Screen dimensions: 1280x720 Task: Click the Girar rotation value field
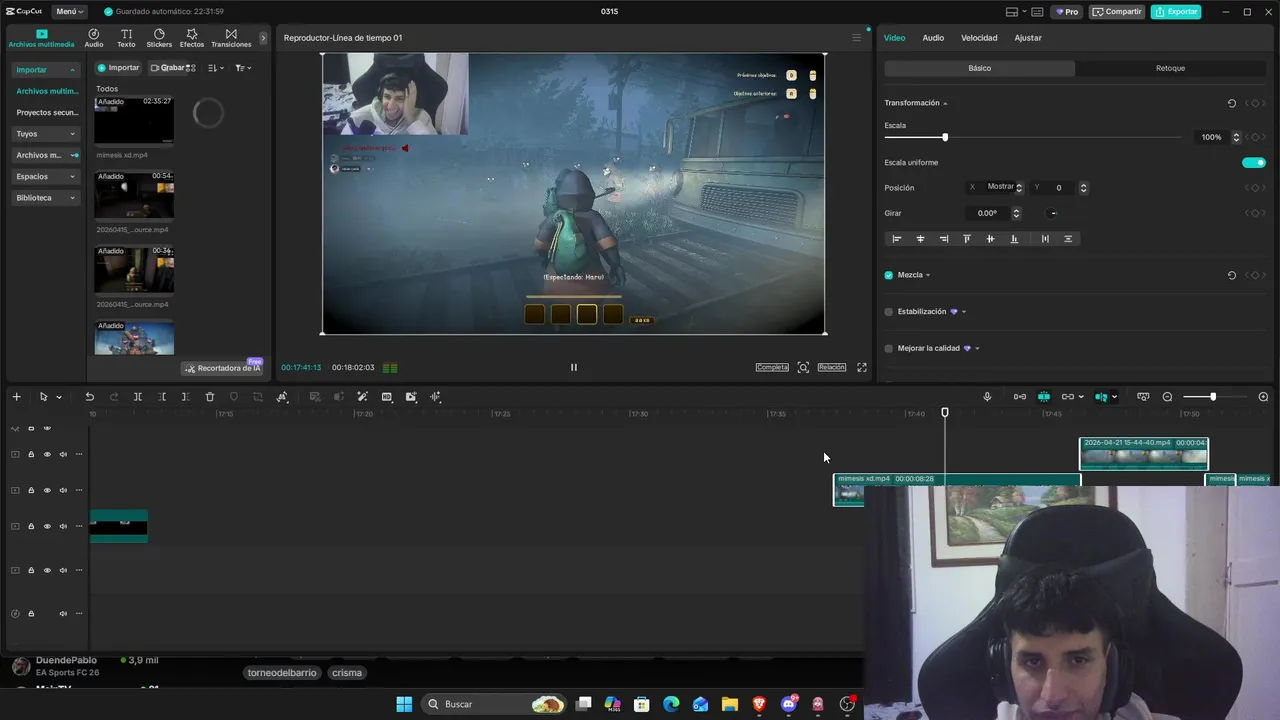pyautogui.click(x=988, y=213)
